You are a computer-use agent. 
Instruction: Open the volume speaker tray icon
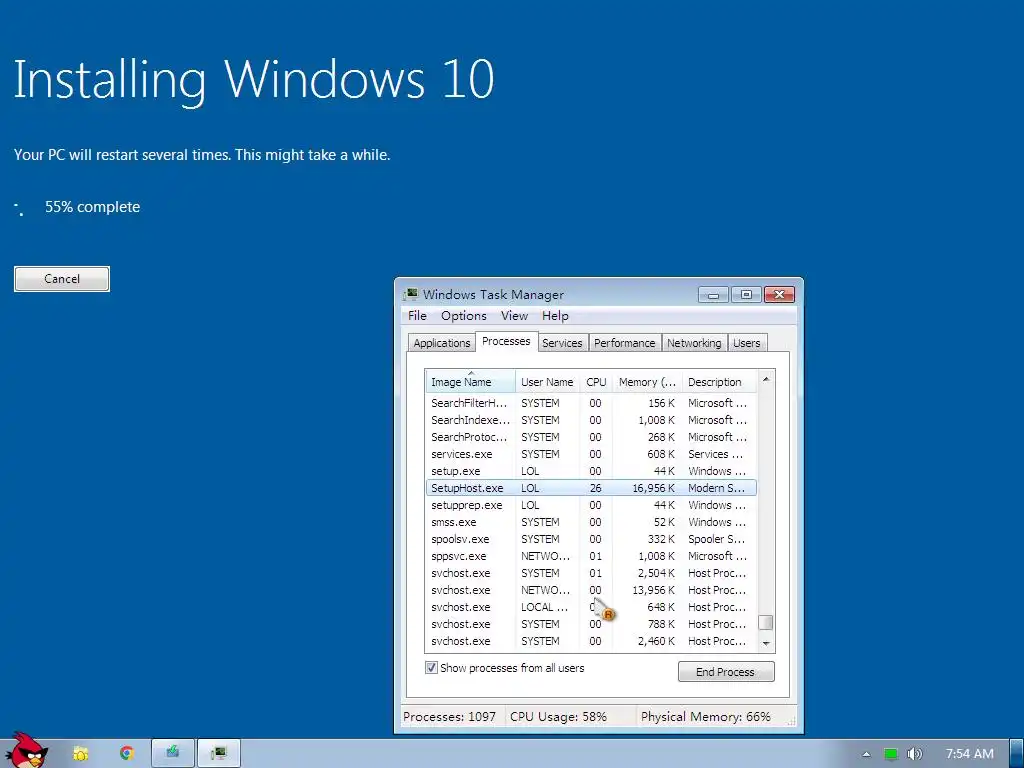pyautogui.click(x=915, y=754)
